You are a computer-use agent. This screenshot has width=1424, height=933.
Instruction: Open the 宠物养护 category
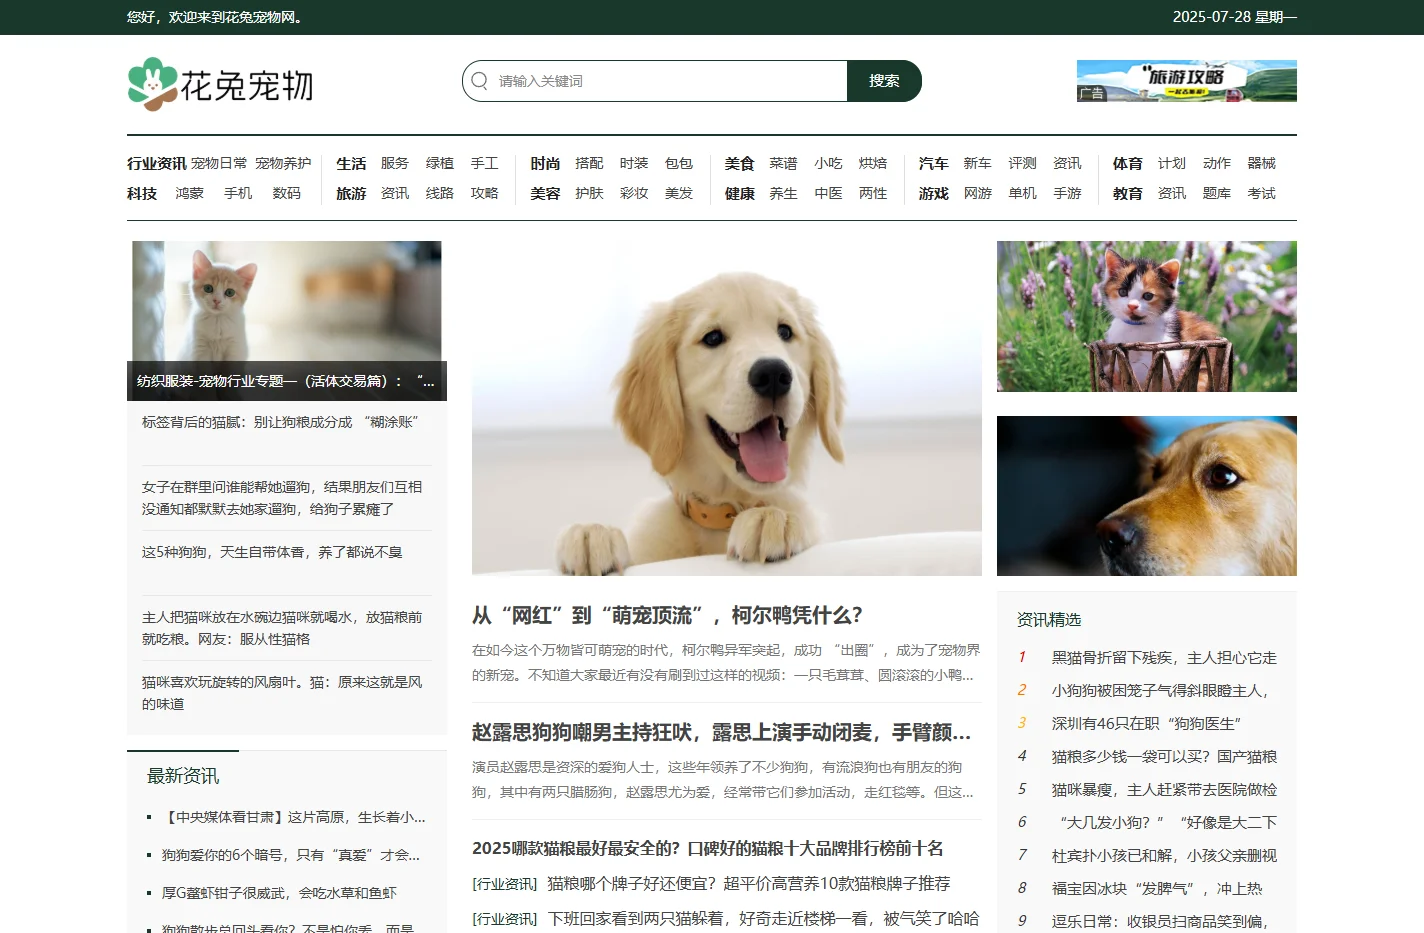[x=283, y=163]
